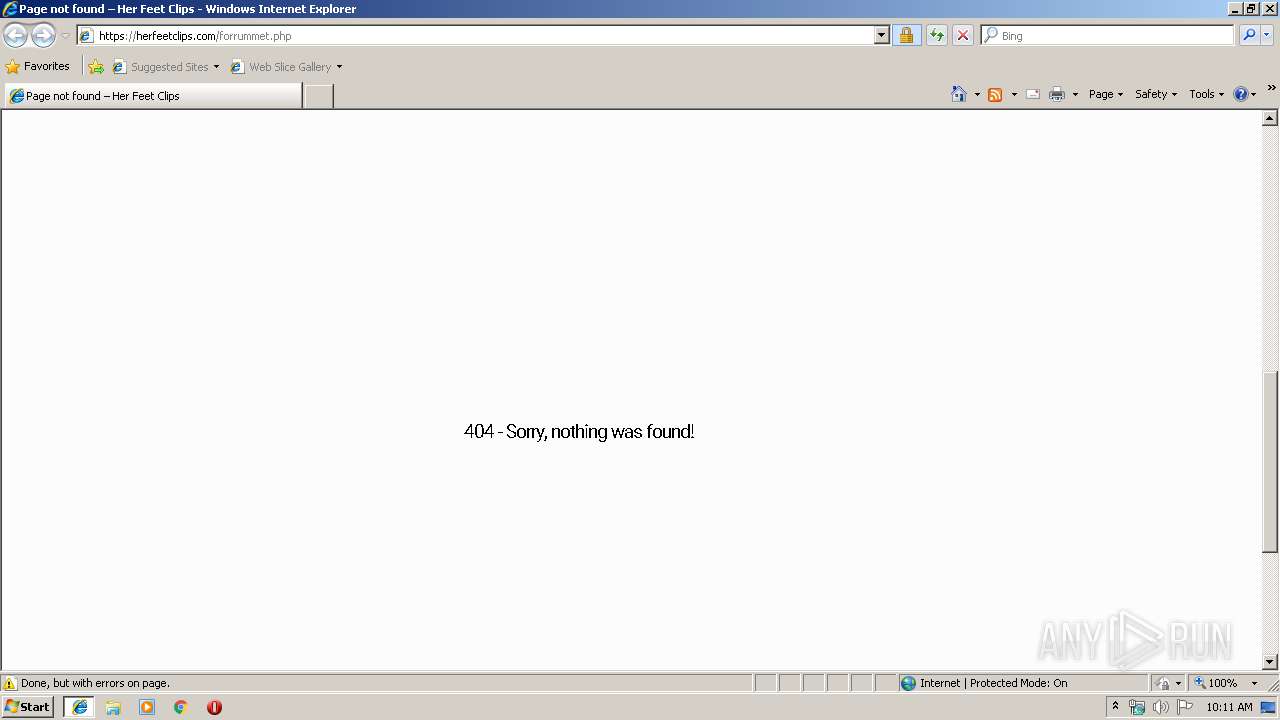Open the Favorites star button
Image resolution: width=1280 pixels, height=720 pixels.
[38, 67]
